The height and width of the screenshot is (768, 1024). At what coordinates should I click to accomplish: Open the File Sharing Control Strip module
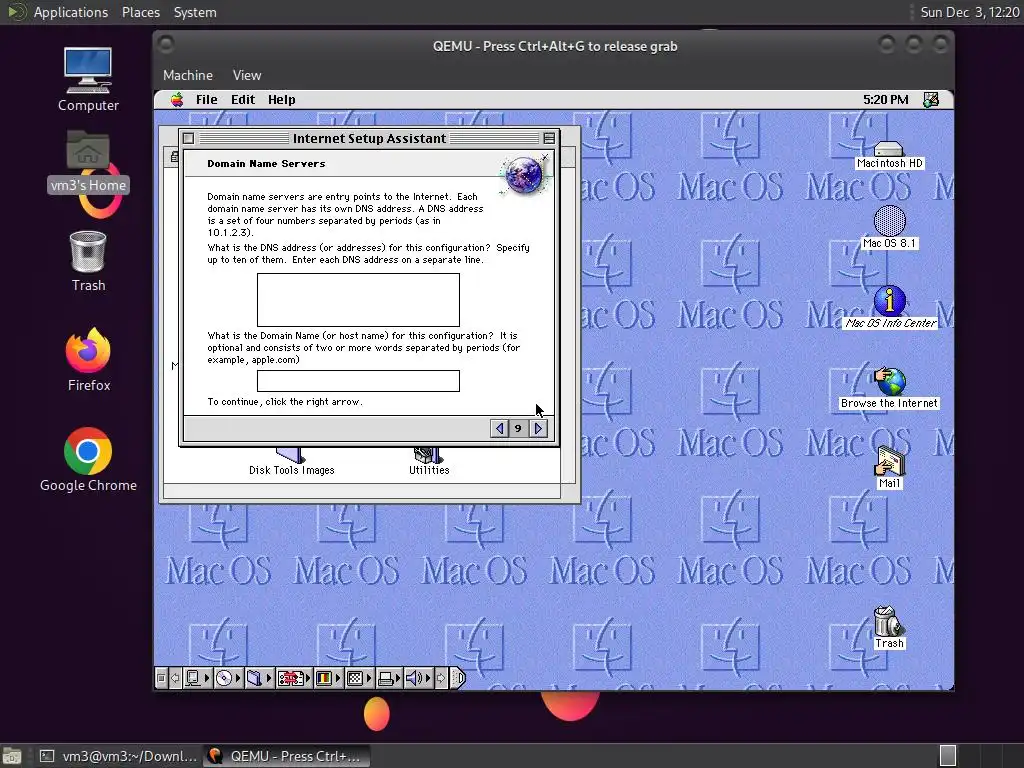(259, 678)
